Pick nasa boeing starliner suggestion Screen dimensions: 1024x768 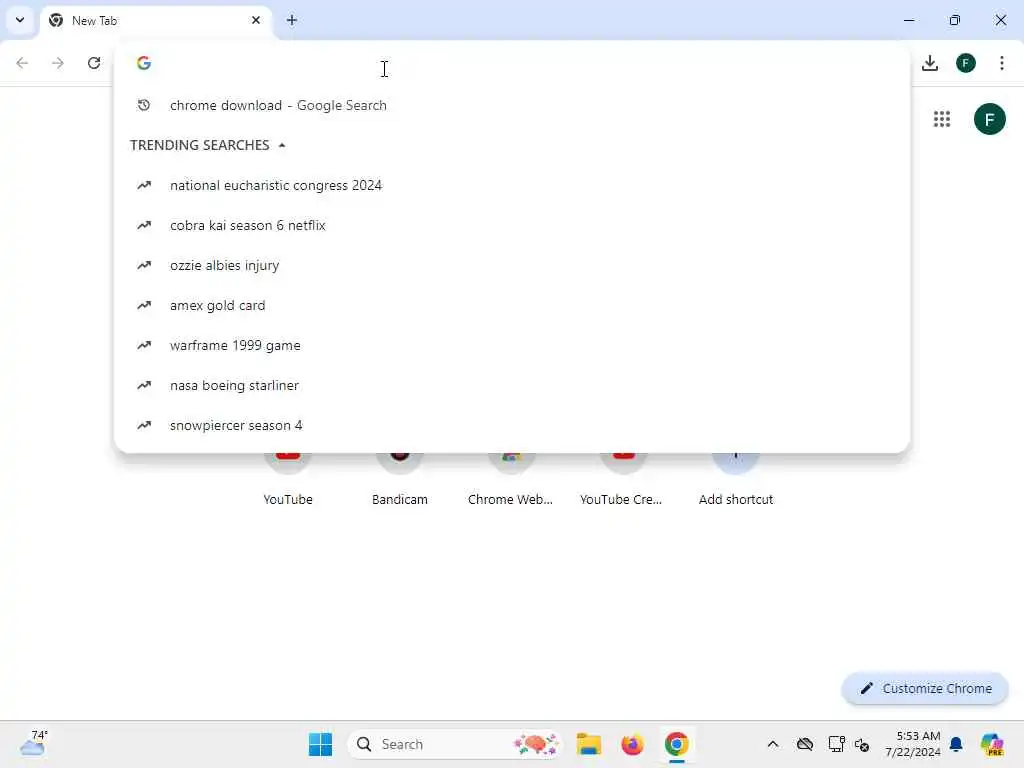(x=512, y=385)
